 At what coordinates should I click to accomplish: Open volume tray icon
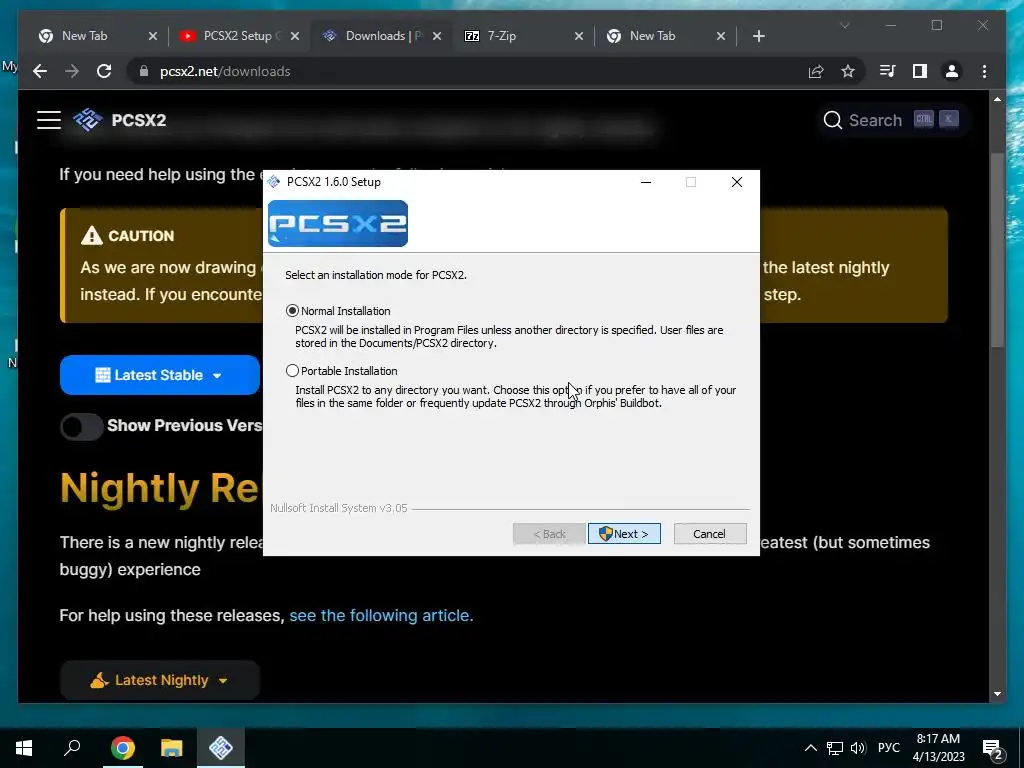pyautogui.click(x=858, y=748)
